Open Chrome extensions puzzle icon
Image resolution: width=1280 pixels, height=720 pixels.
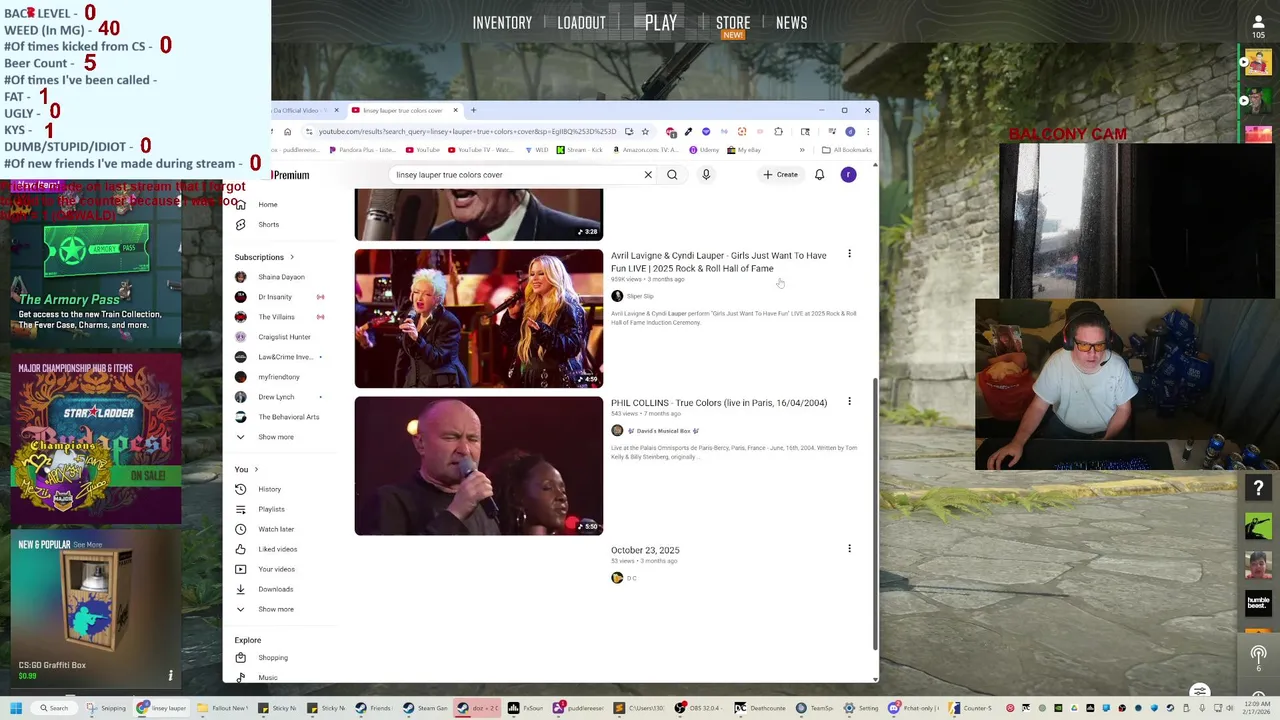point(778,131)
